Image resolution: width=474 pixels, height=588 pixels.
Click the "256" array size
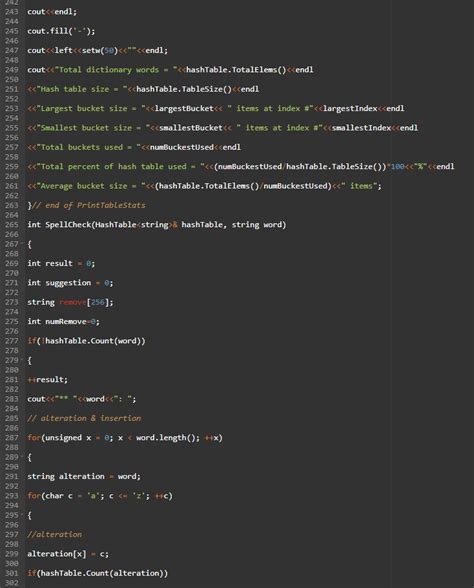click(x=98, y=302)
